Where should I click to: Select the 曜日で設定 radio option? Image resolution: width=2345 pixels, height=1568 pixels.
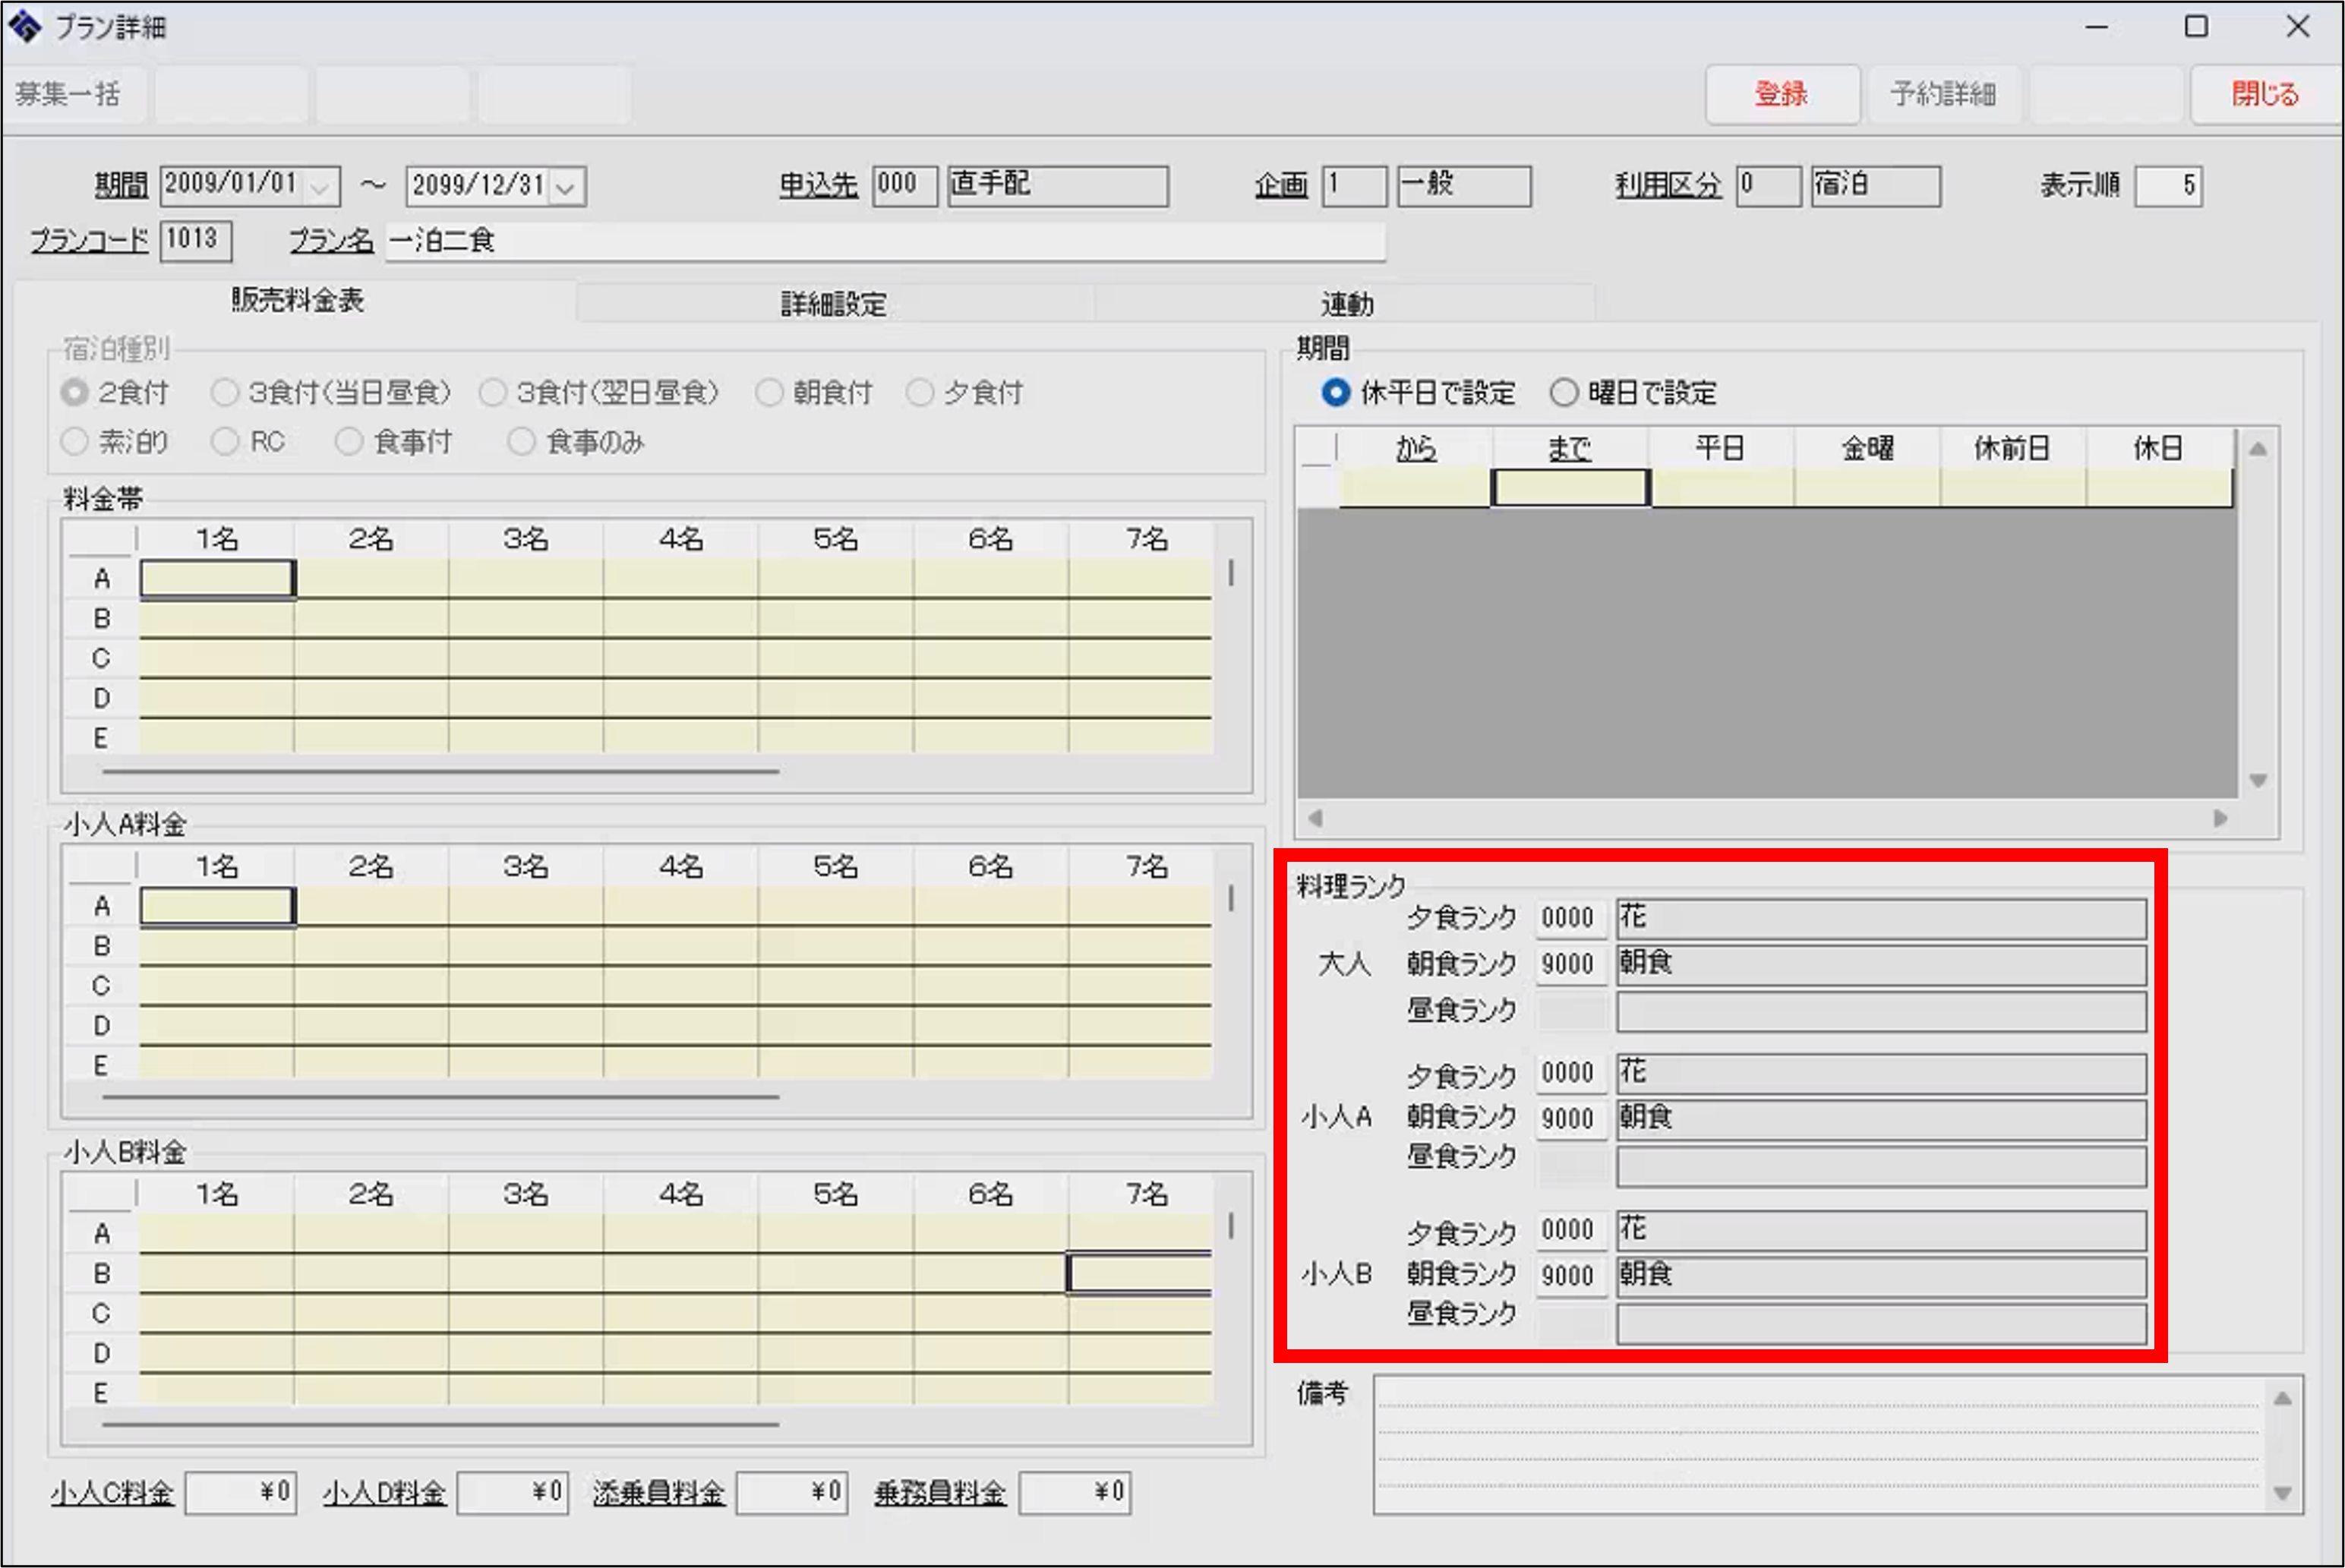(x=1564, y=392)
